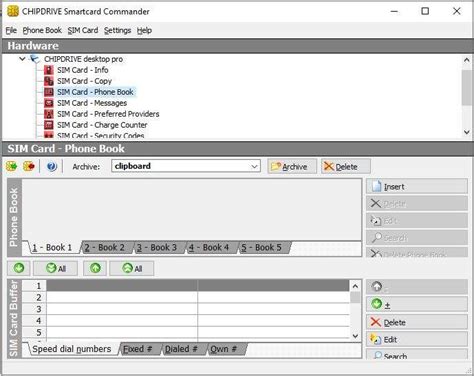
Task: Click the CHIPDRIVE app icon in title bar
Action: [x=13, y=11]
